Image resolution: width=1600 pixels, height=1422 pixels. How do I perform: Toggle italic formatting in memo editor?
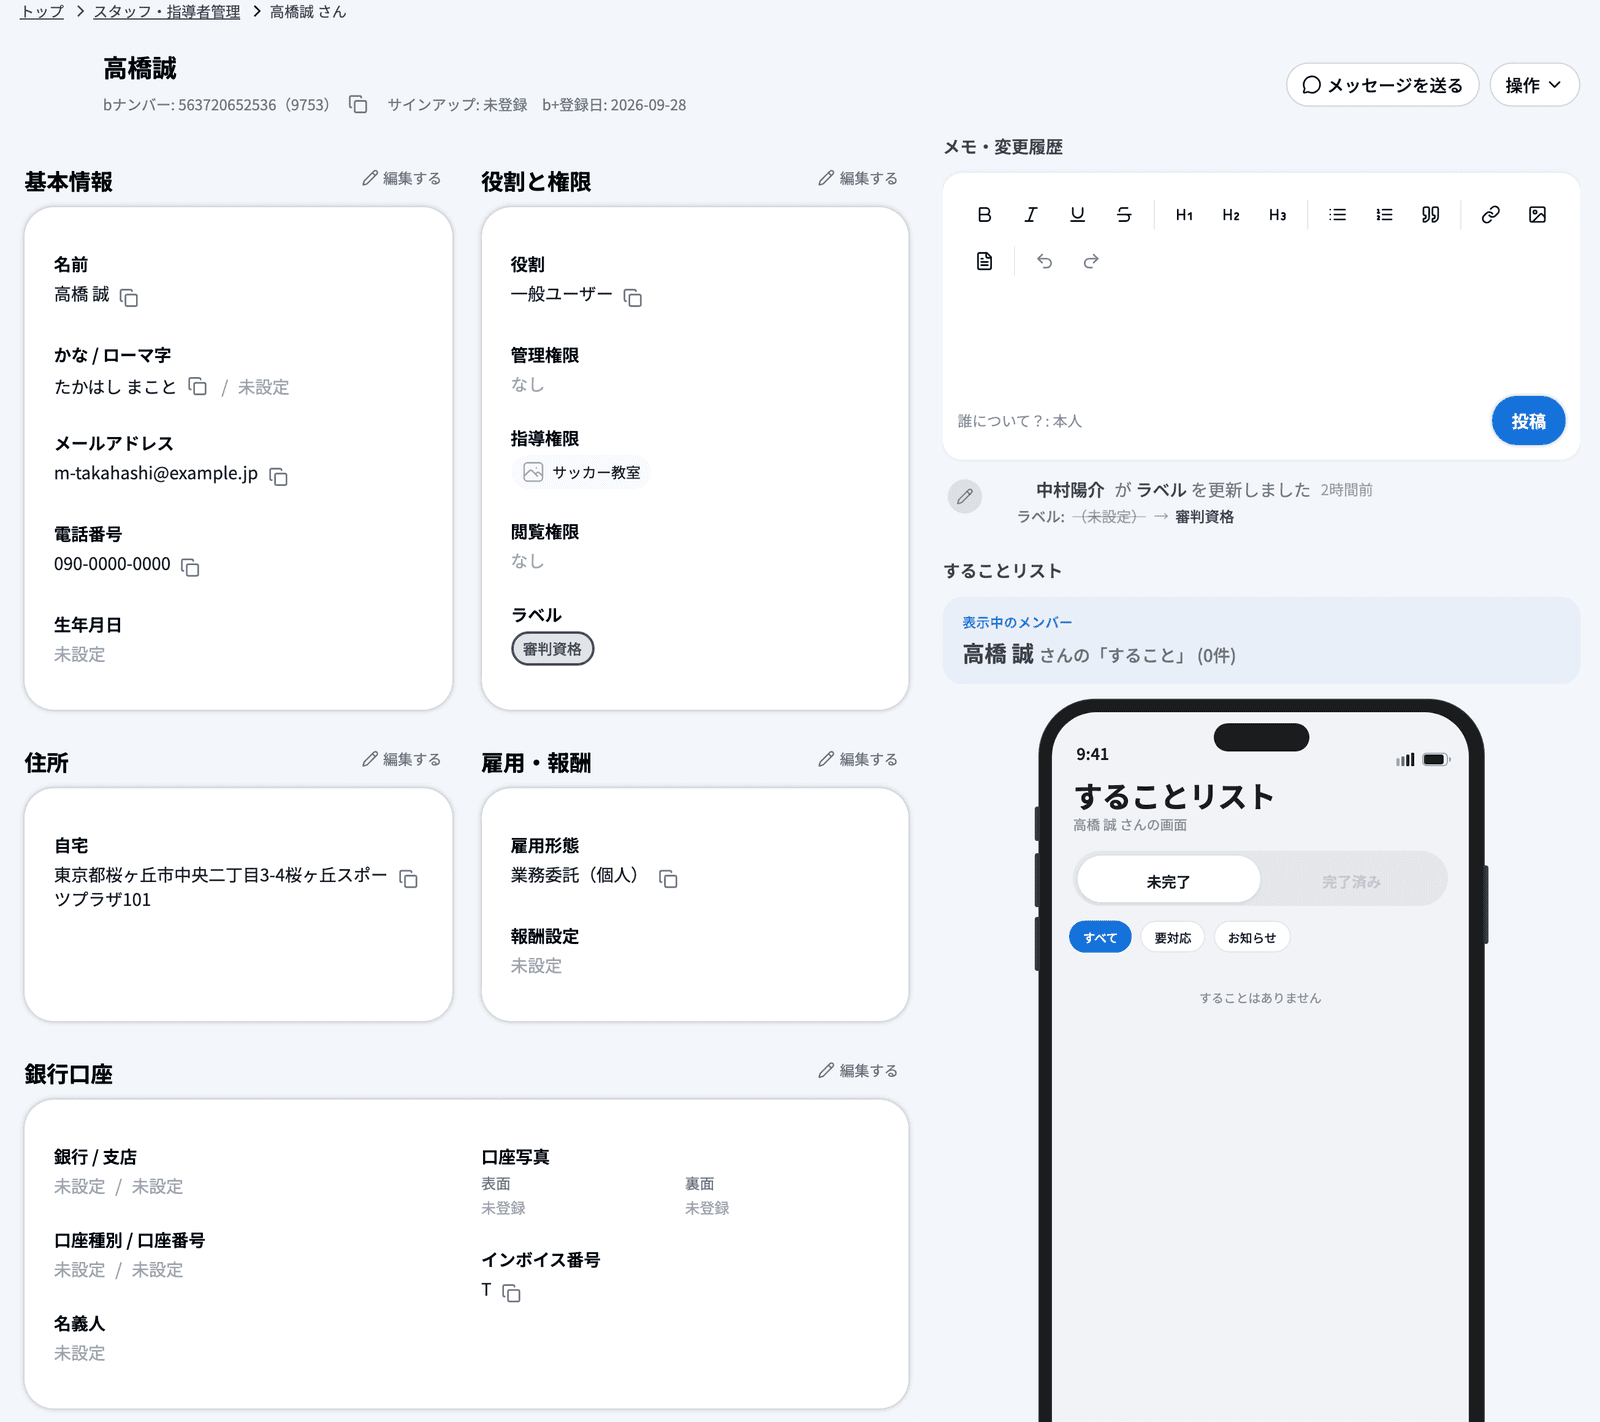click(1031, 215)
